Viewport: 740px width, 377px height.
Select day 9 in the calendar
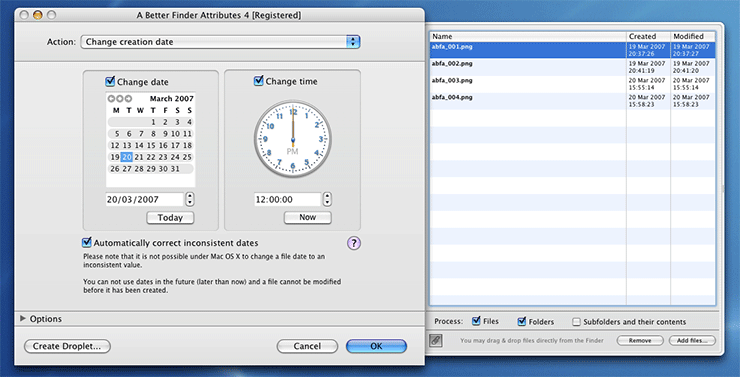pos(166,134)
